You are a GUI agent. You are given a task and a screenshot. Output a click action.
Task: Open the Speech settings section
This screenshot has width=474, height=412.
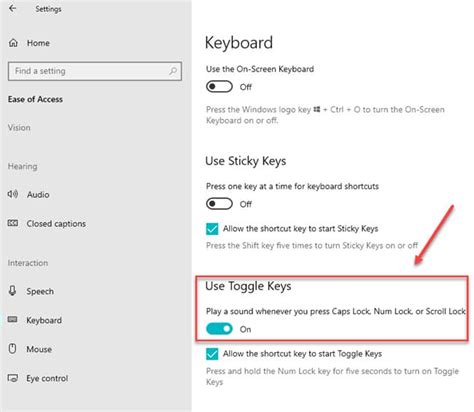point(40,291)
